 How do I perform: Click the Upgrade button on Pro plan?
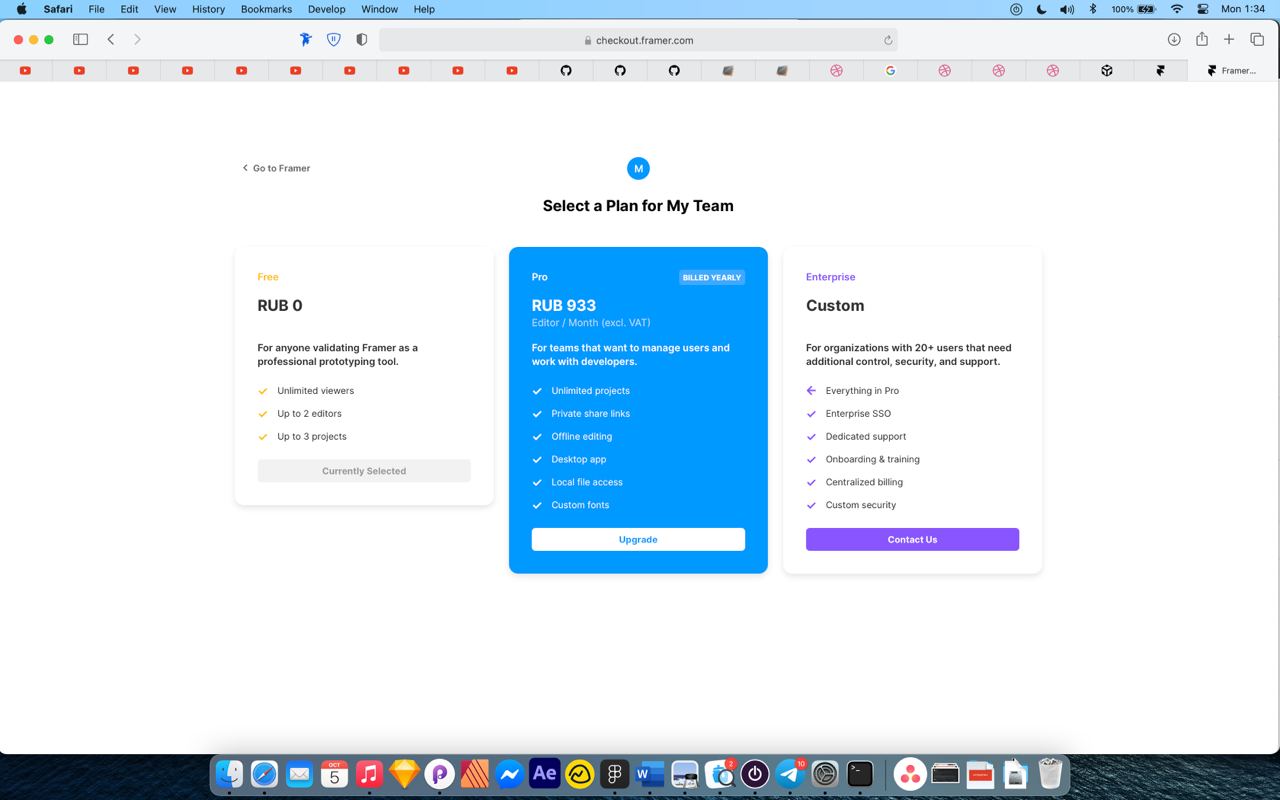point(638,539)
